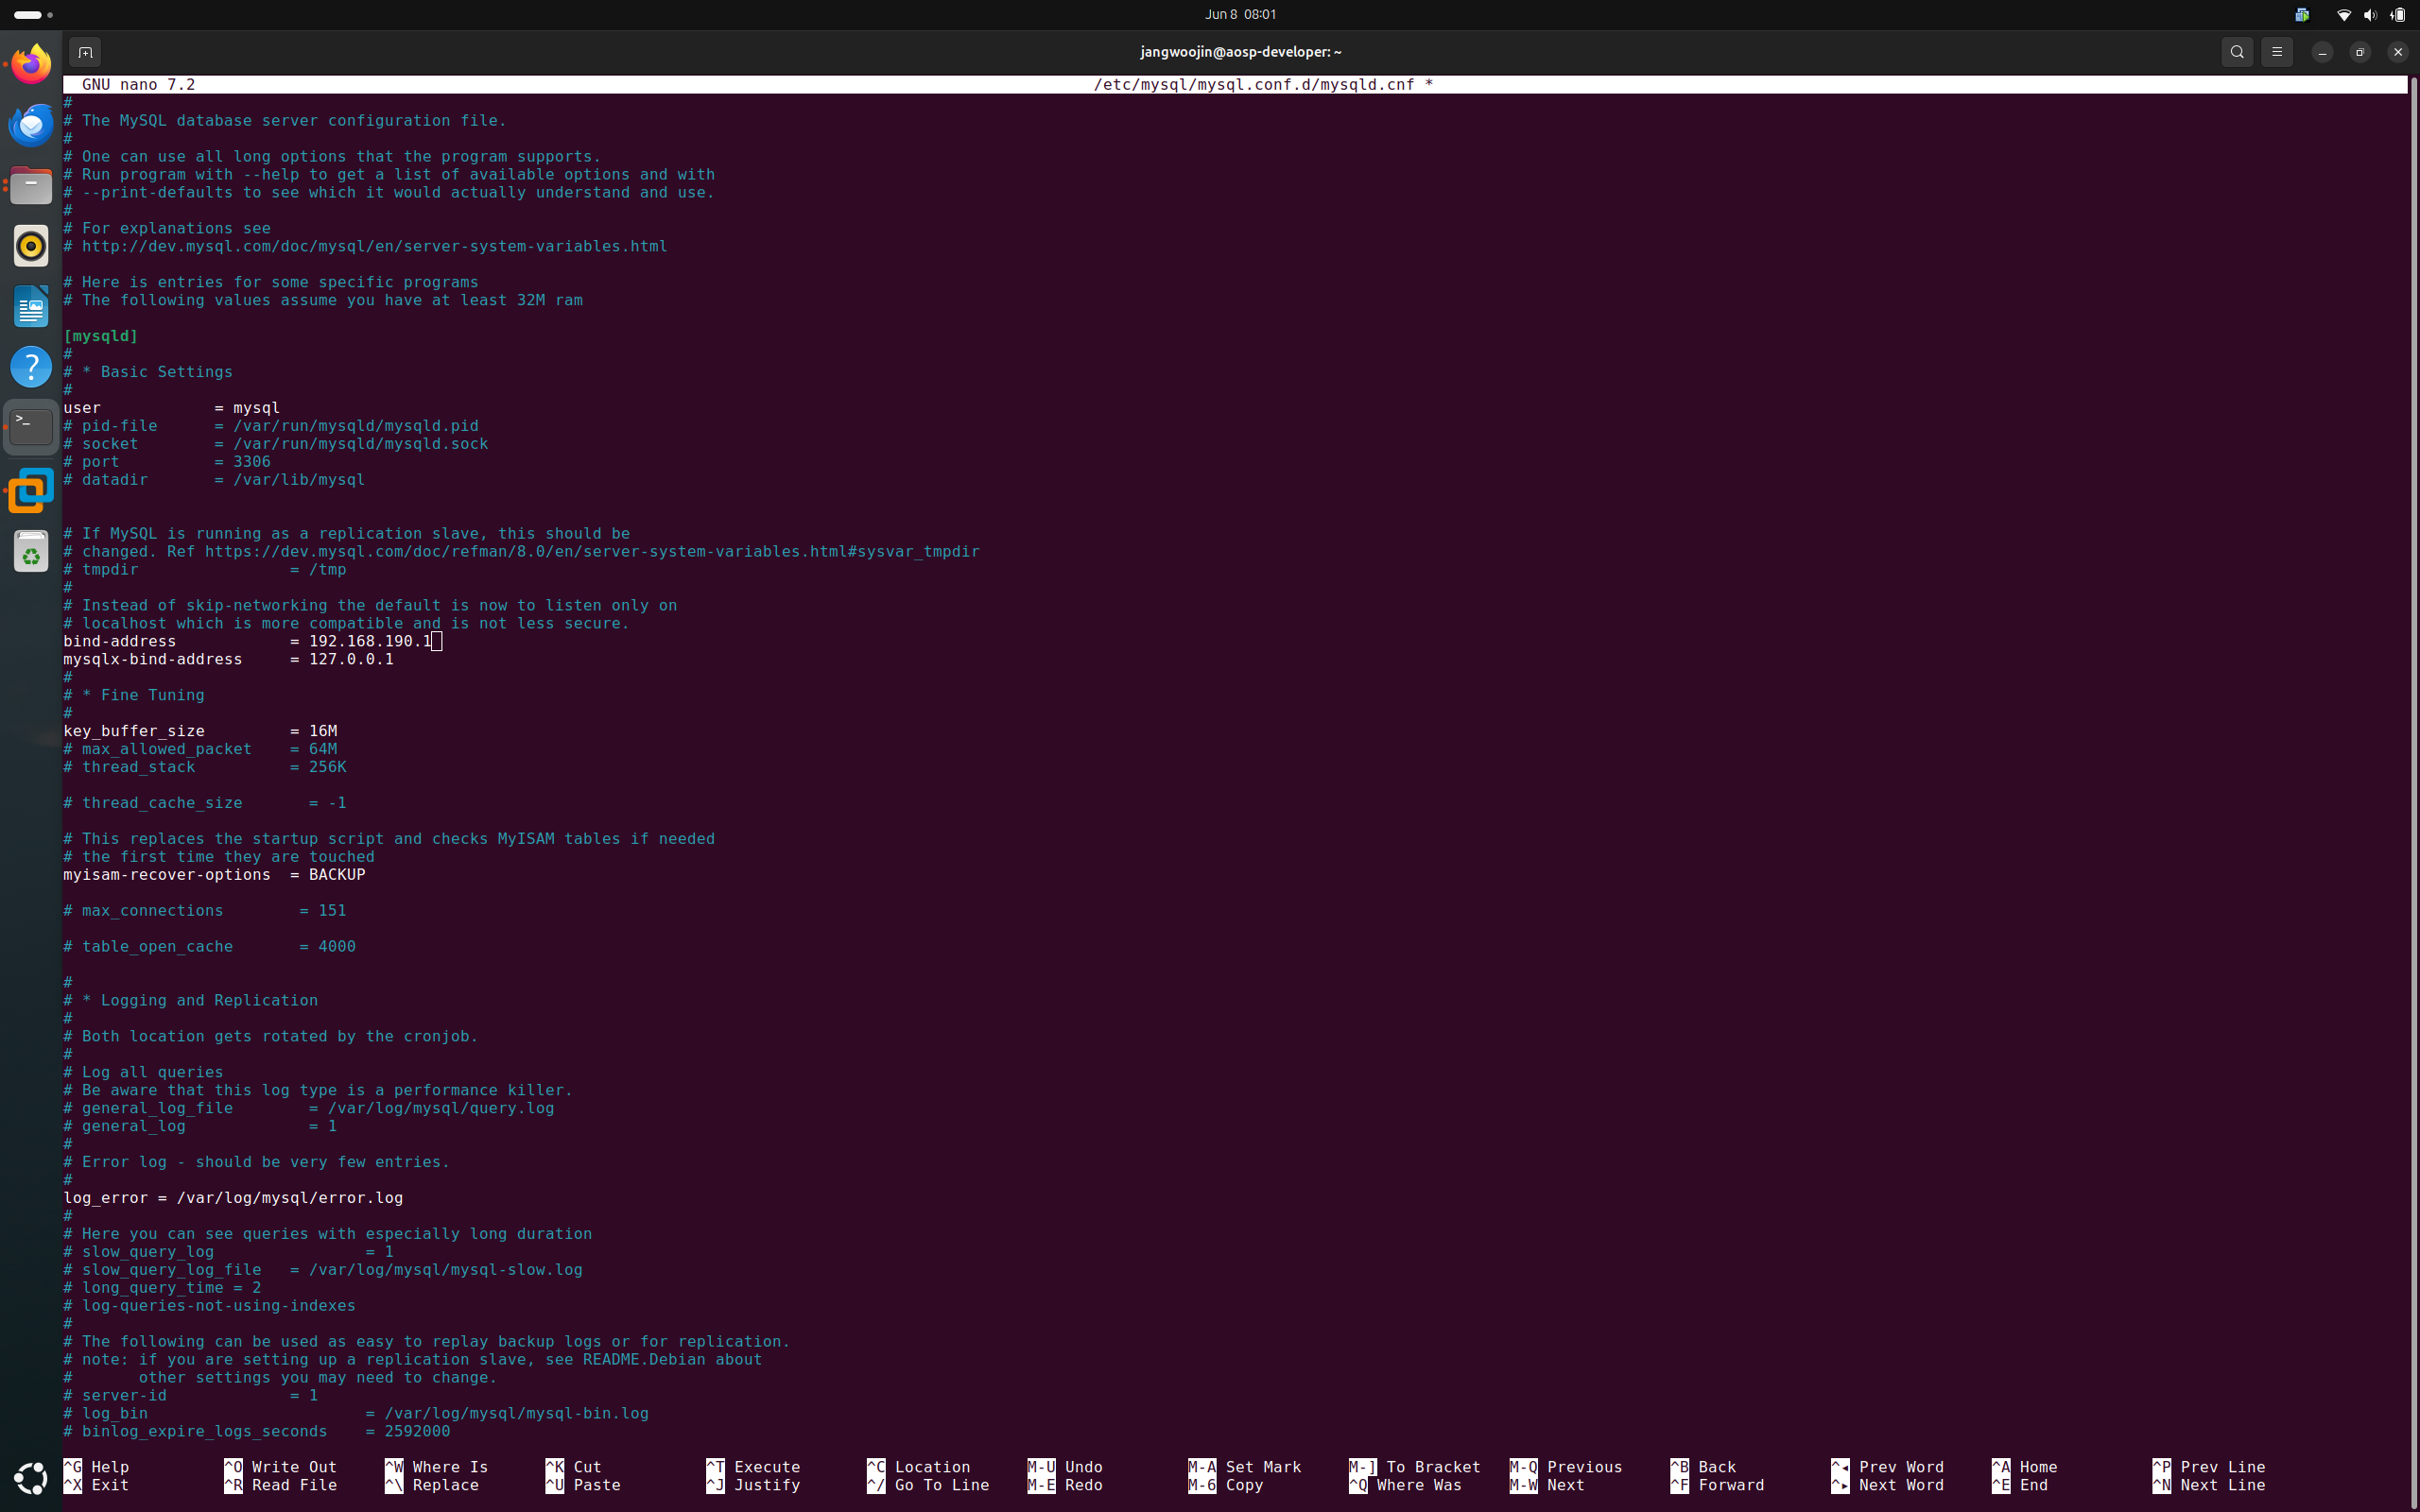Click the slow_query_log_file comment line
This screenshot has height=1512, width=2420.
323,1270
